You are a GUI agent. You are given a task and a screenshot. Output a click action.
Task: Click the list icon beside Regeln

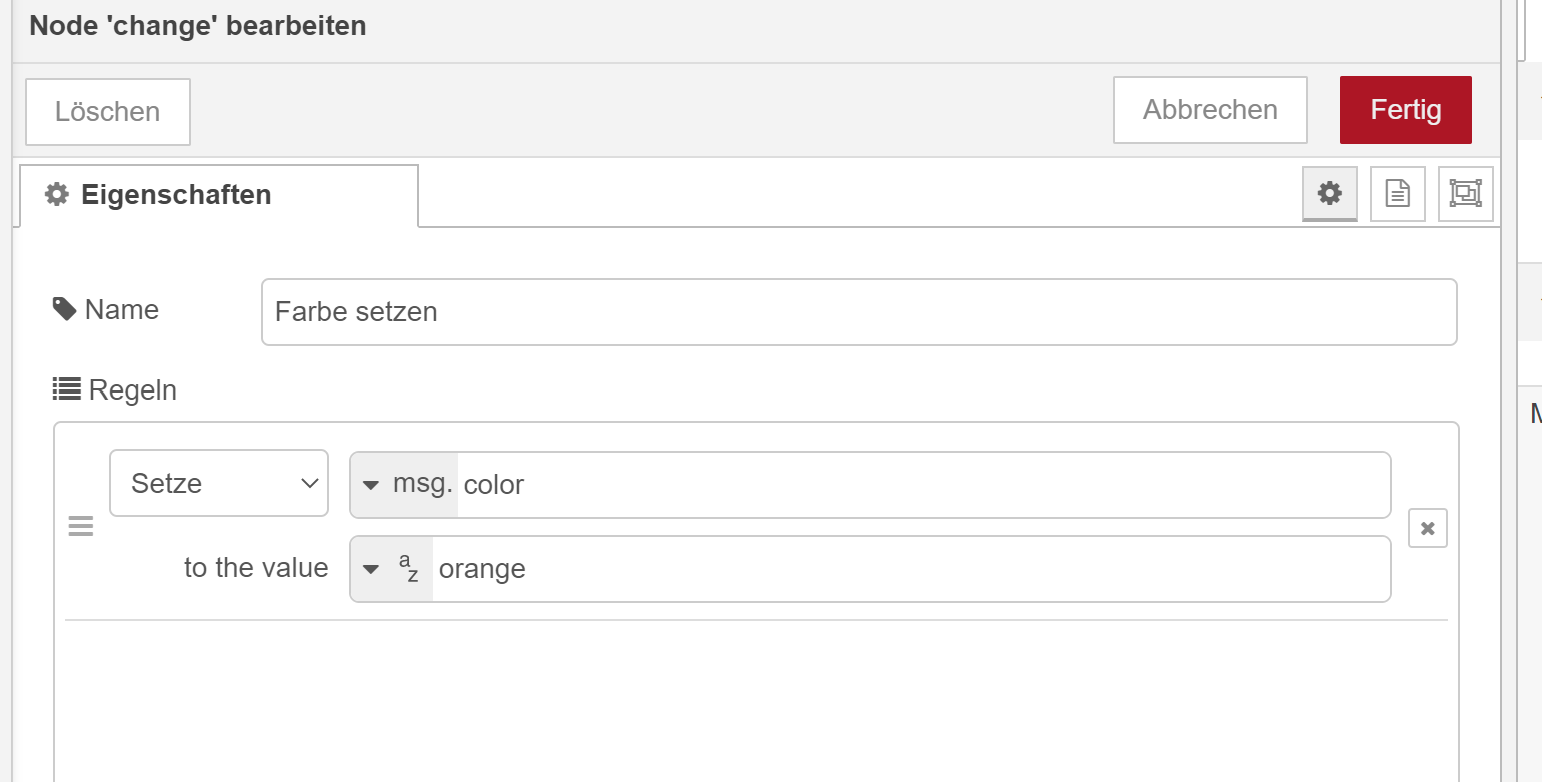(x=66, y=389)
